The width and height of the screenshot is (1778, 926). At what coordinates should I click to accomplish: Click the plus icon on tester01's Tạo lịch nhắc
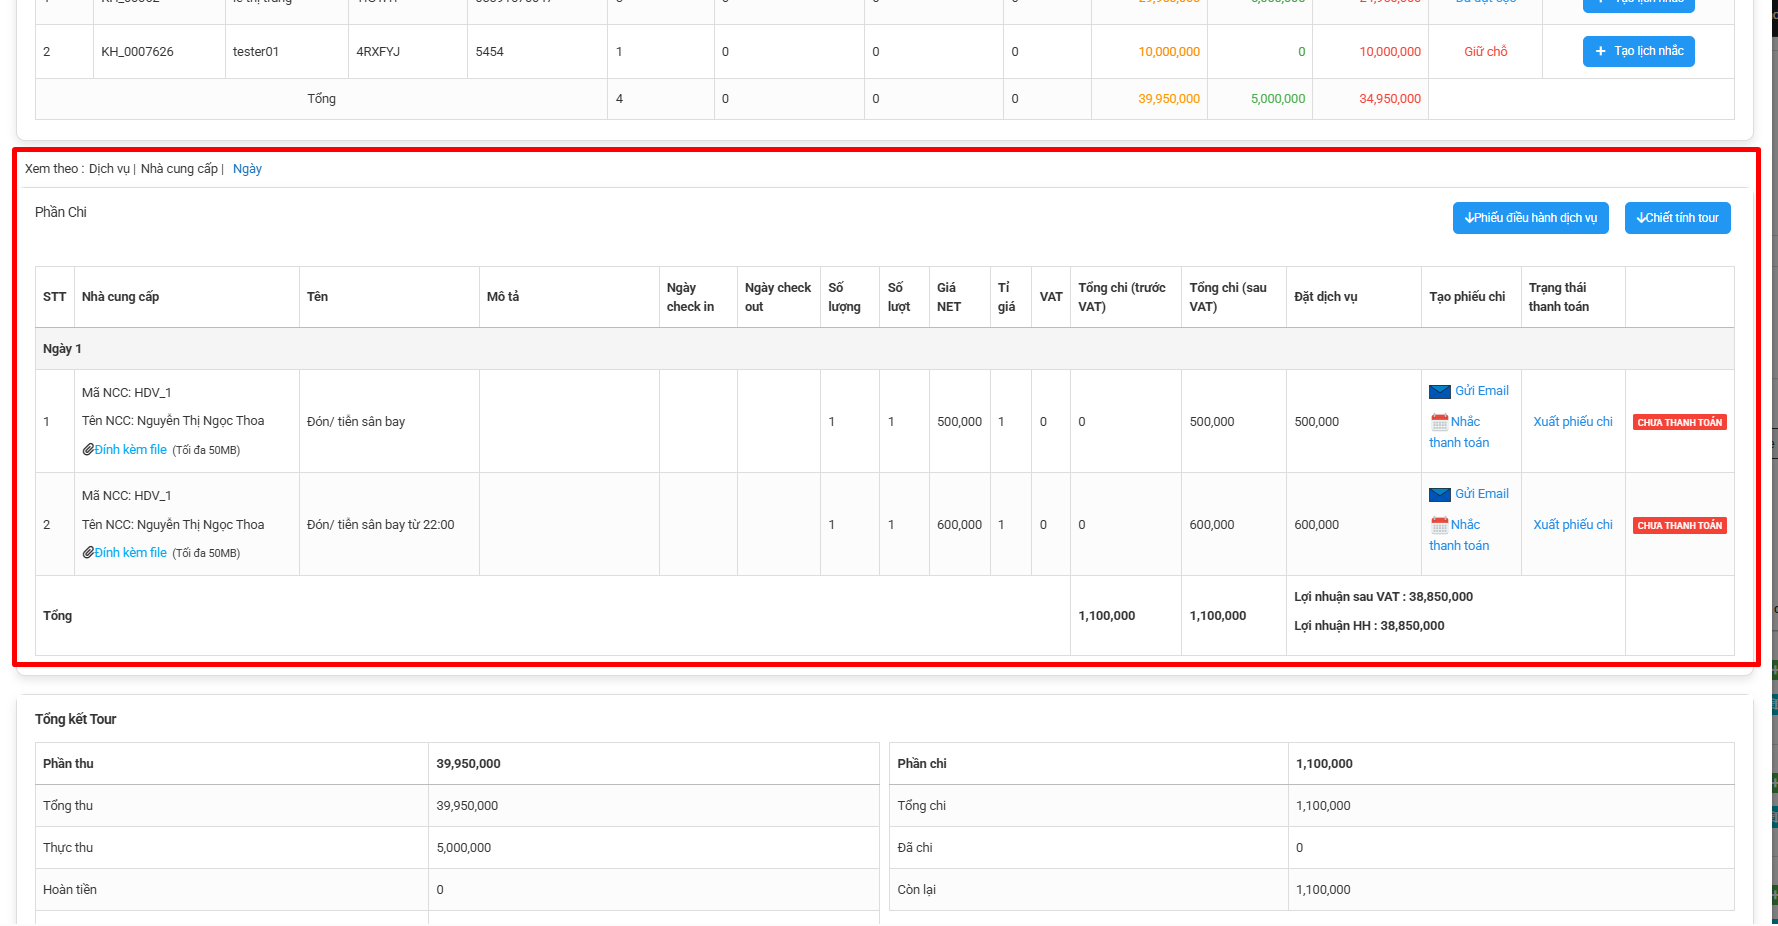click(1601, 51)
